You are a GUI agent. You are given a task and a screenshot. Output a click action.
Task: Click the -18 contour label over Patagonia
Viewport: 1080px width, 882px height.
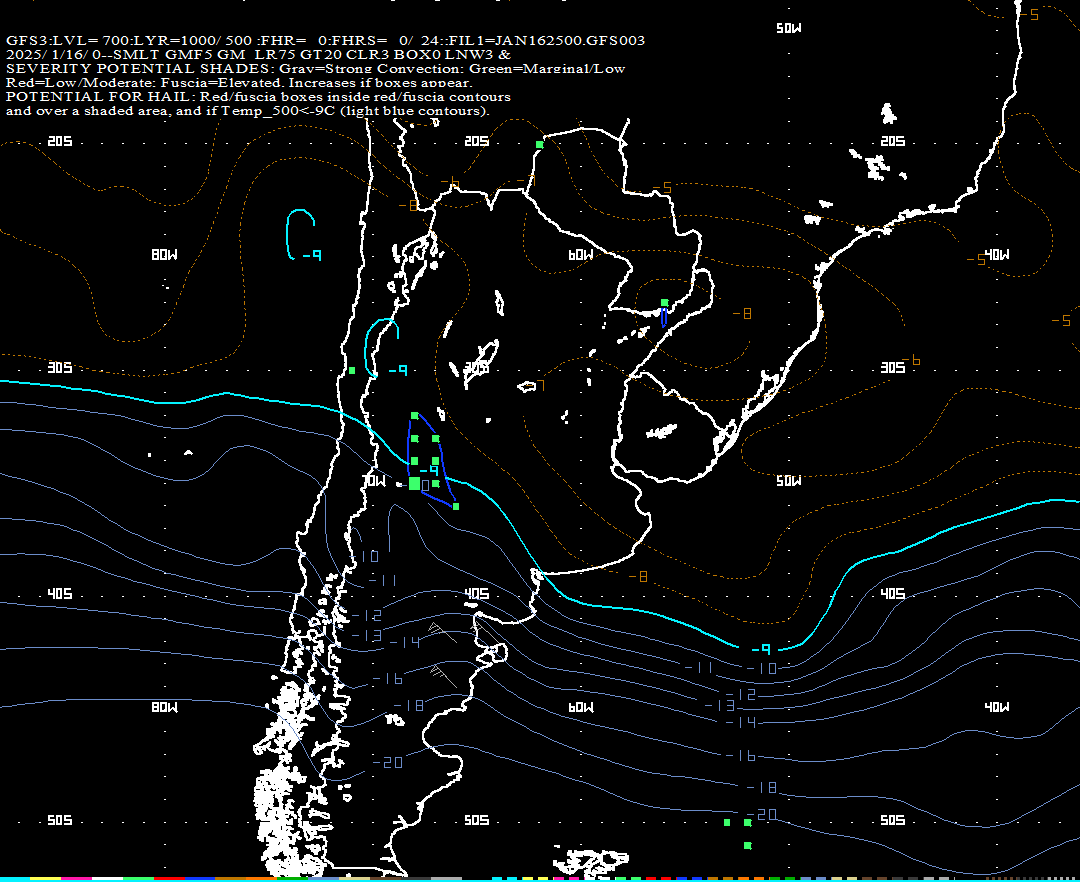(x=409, y=706)
